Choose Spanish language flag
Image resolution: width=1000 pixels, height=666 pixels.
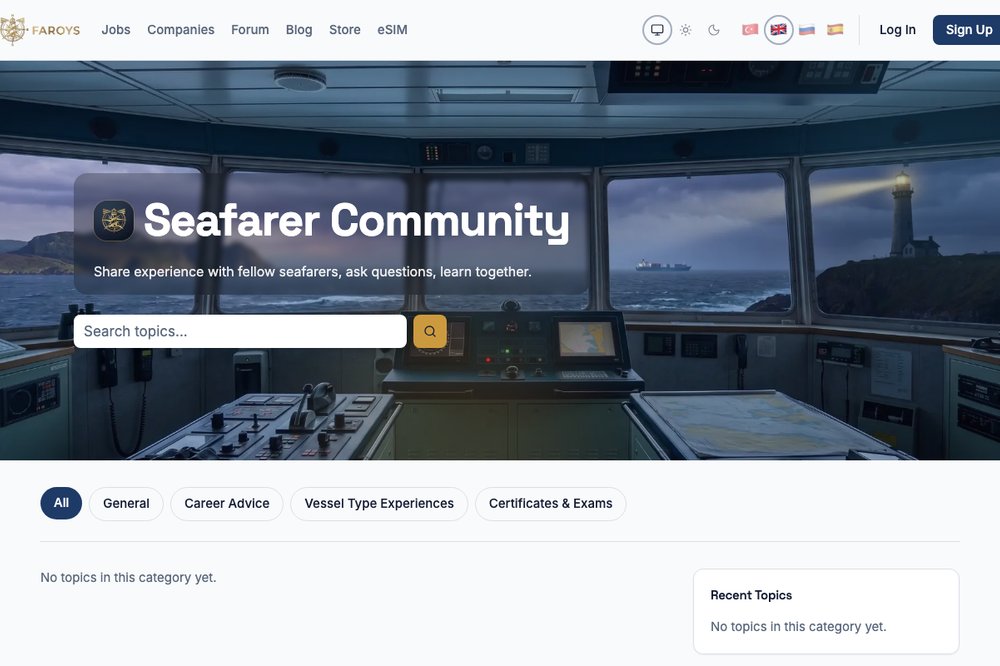(835, 29)
